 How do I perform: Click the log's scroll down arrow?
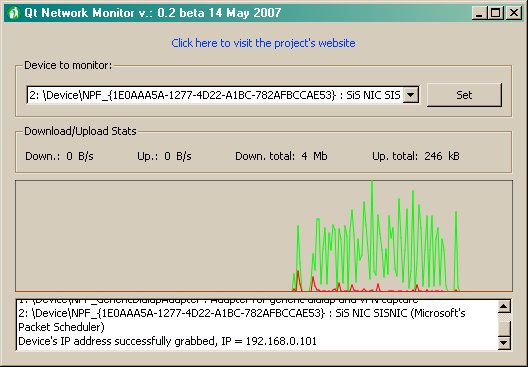pyautogui.click(x=504, y=343)
